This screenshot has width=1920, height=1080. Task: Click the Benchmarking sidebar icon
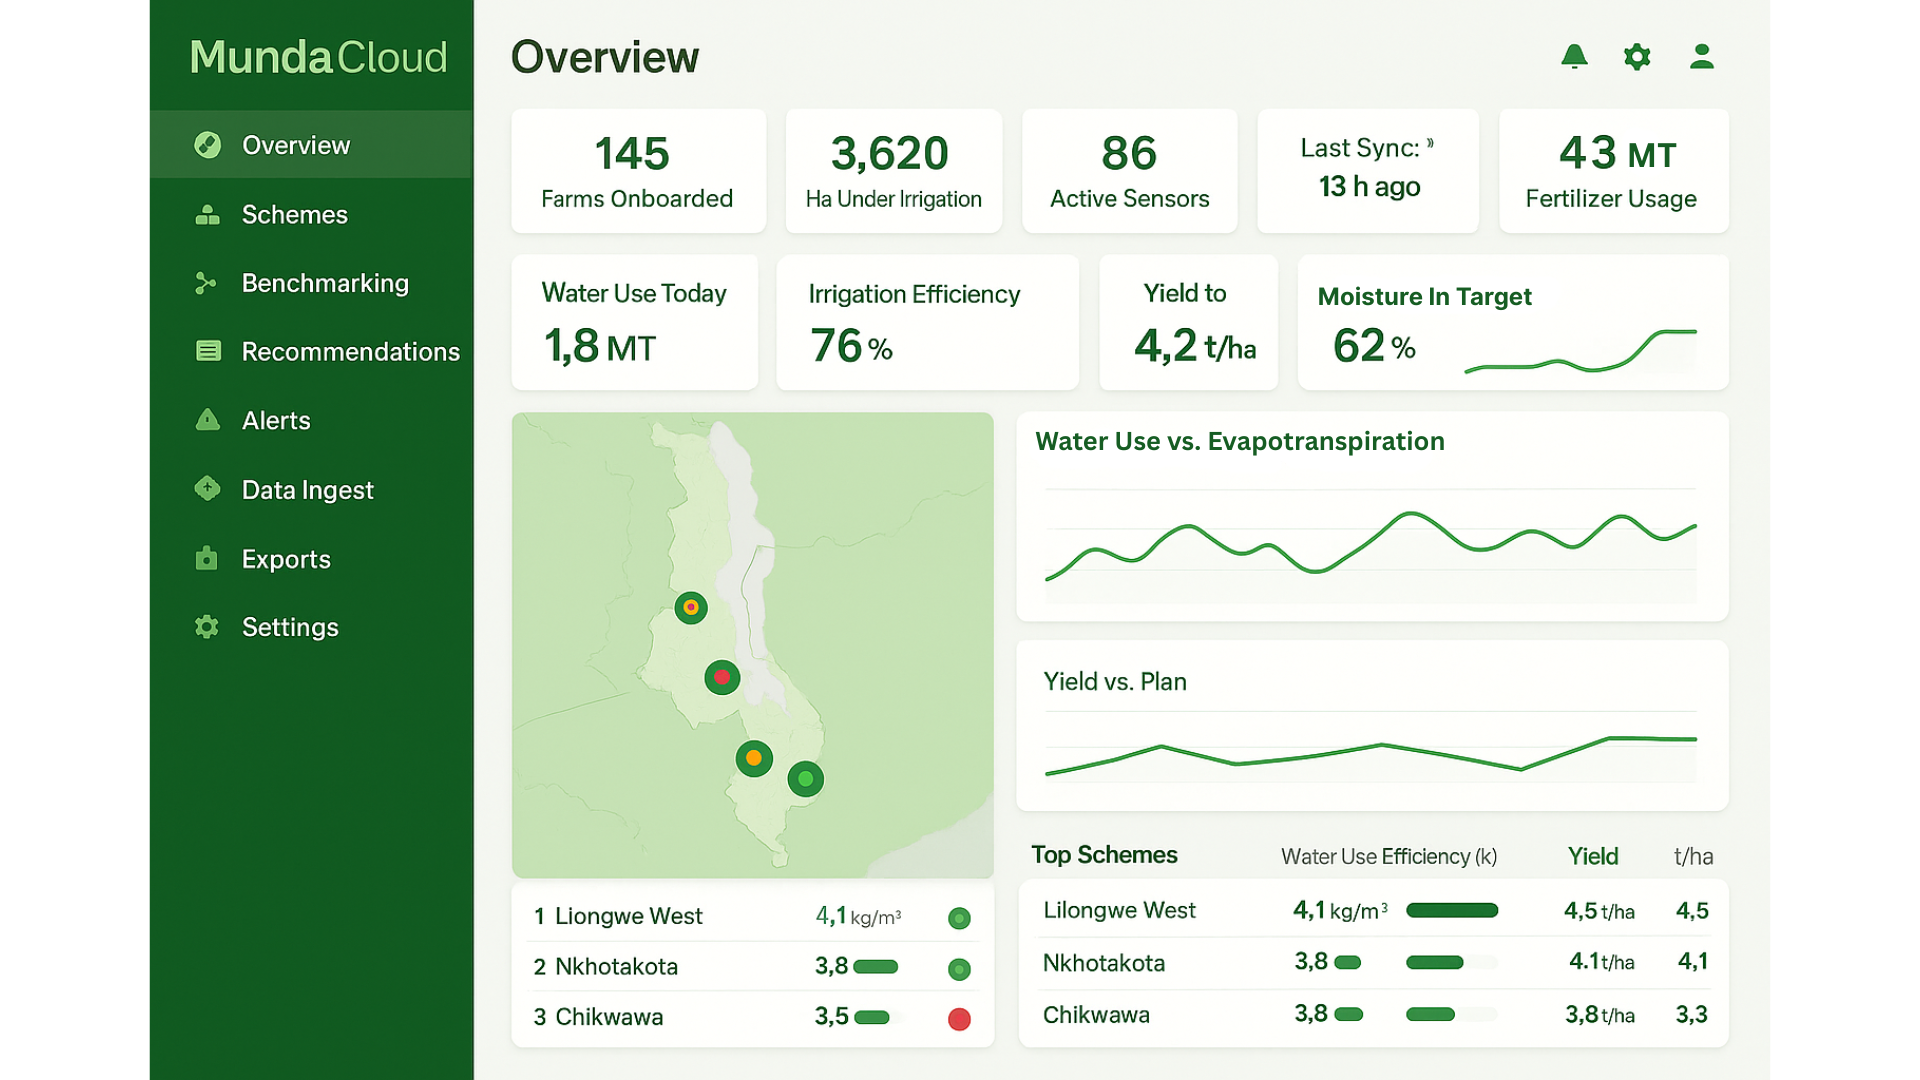click(x=206, y=284)
